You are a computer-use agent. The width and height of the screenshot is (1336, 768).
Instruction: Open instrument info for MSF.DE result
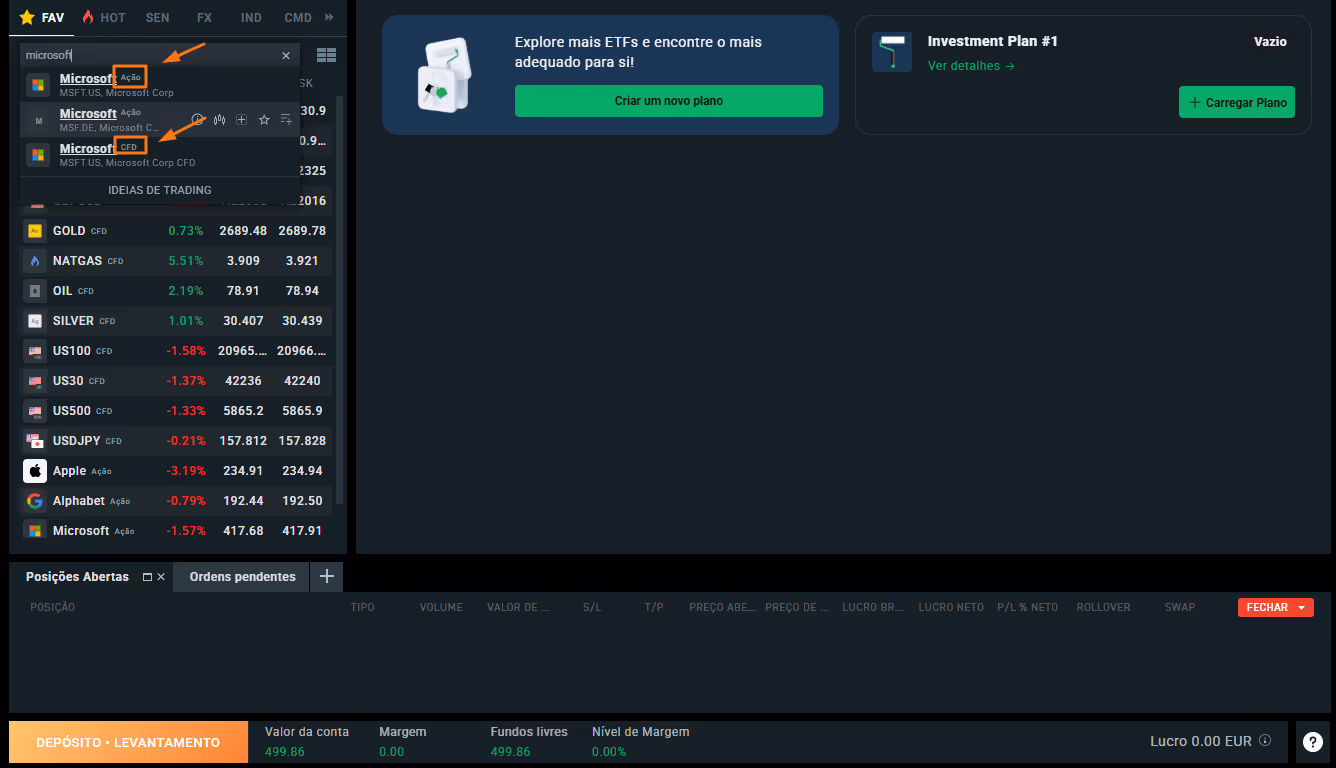(198, 120)
